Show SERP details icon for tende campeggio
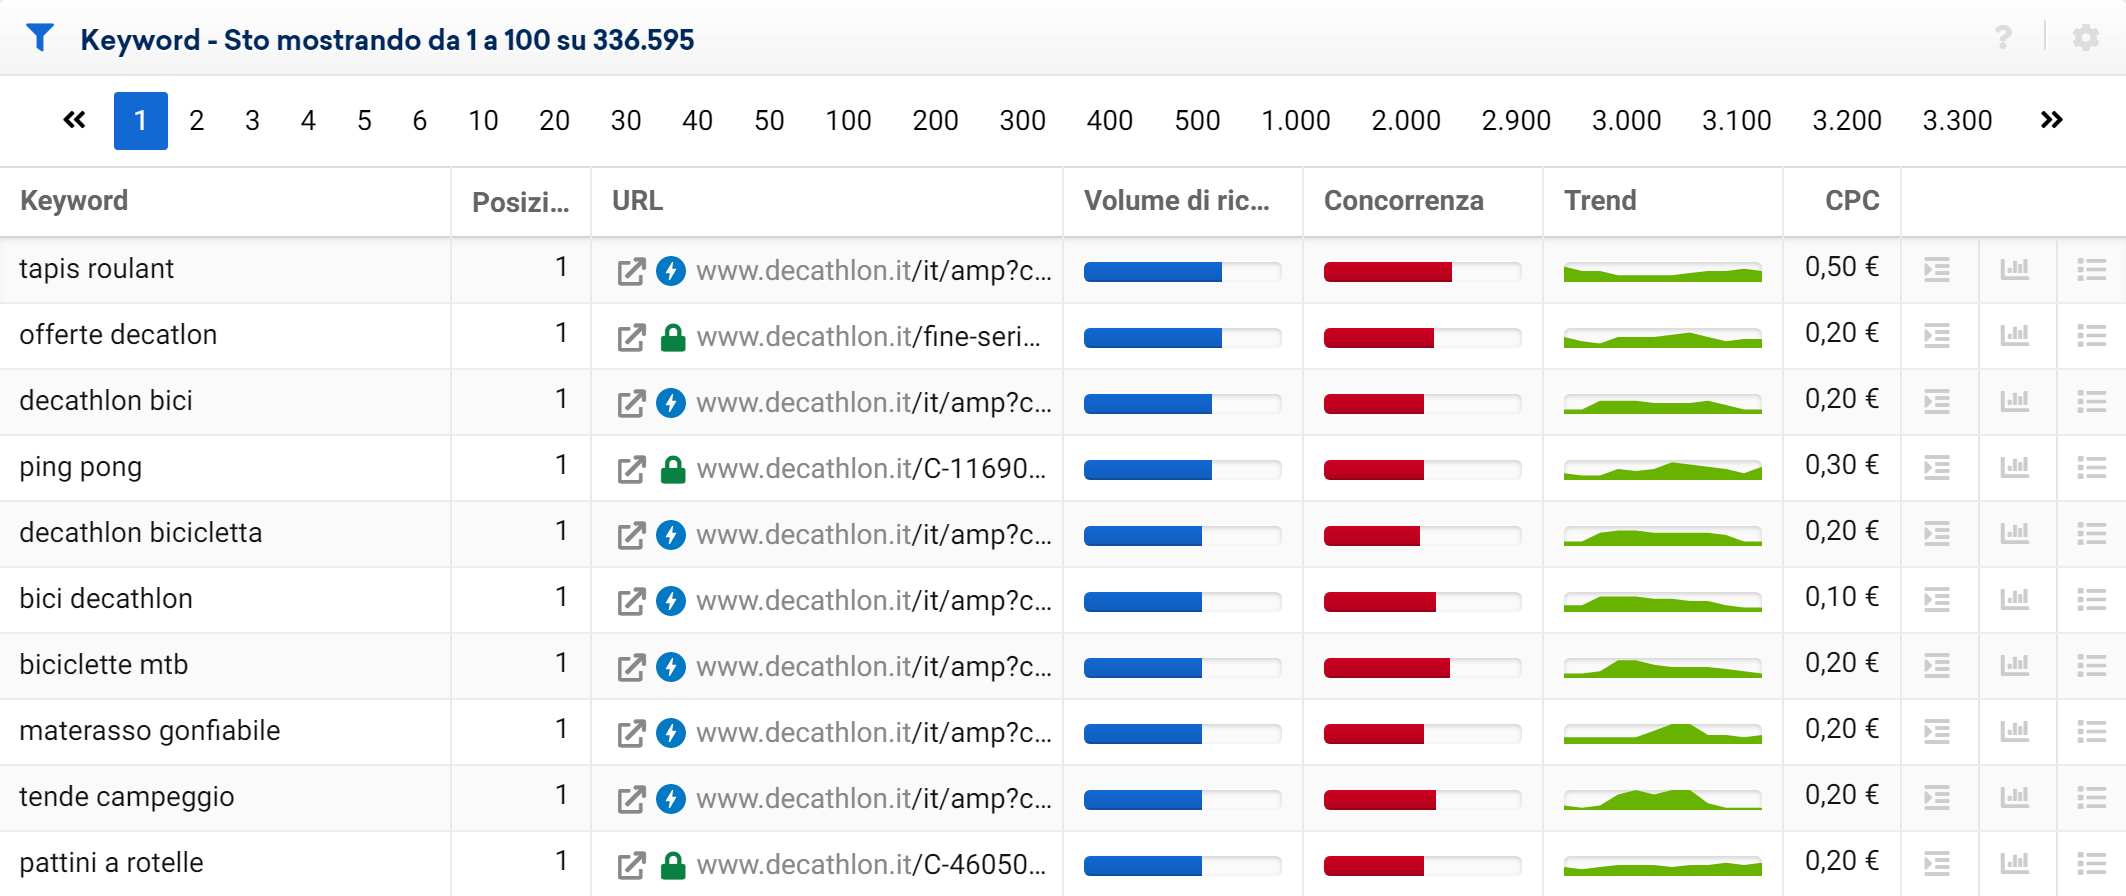 tap(1937, 797)
